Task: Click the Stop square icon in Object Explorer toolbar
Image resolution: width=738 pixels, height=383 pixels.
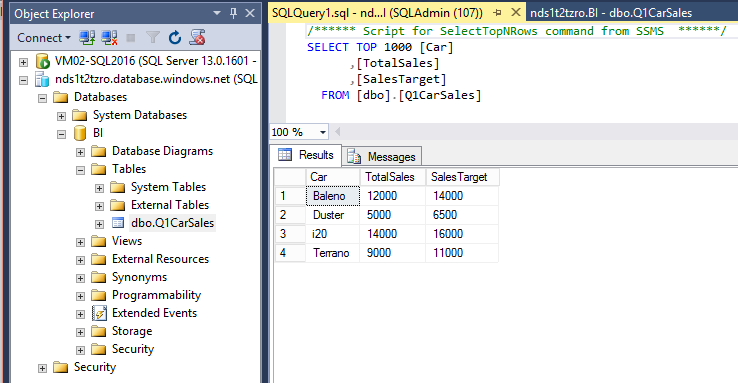Action: (x=131, y=38)
